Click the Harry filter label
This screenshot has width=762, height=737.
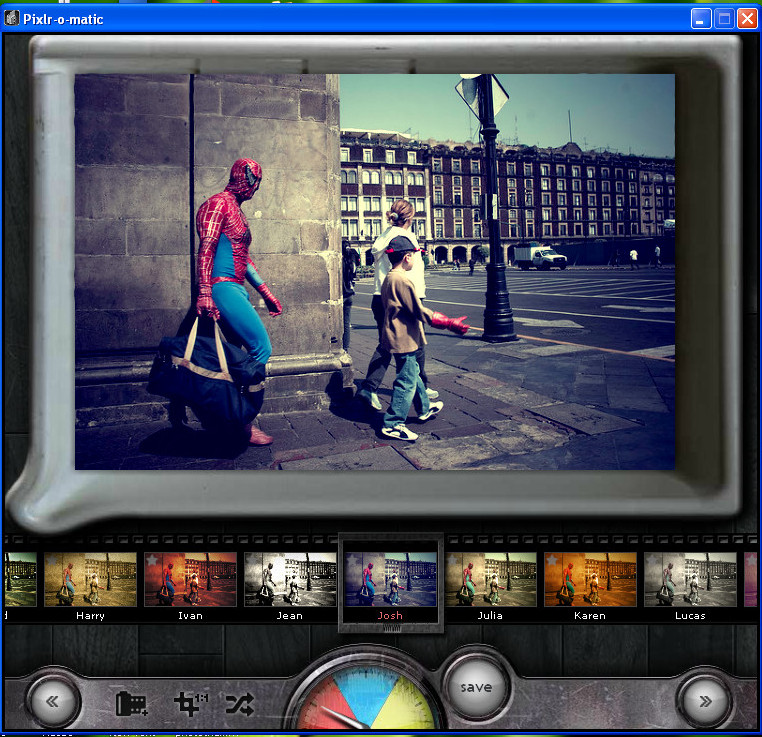coord(90,616)
